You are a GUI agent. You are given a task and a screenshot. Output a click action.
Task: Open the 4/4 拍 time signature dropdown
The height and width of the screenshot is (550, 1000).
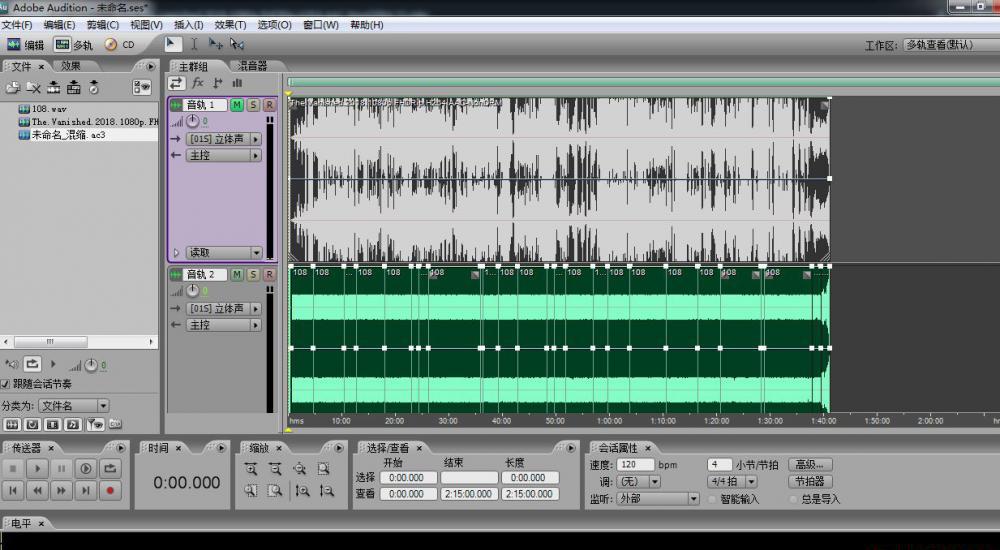(x=732, y=482)
